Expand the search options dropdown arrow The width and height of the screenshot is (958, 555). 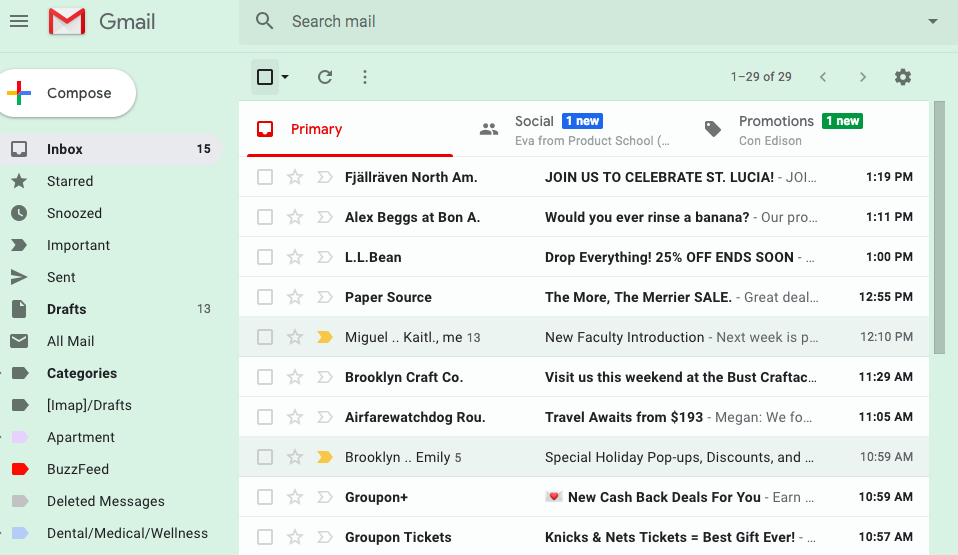tap(933, 21)
